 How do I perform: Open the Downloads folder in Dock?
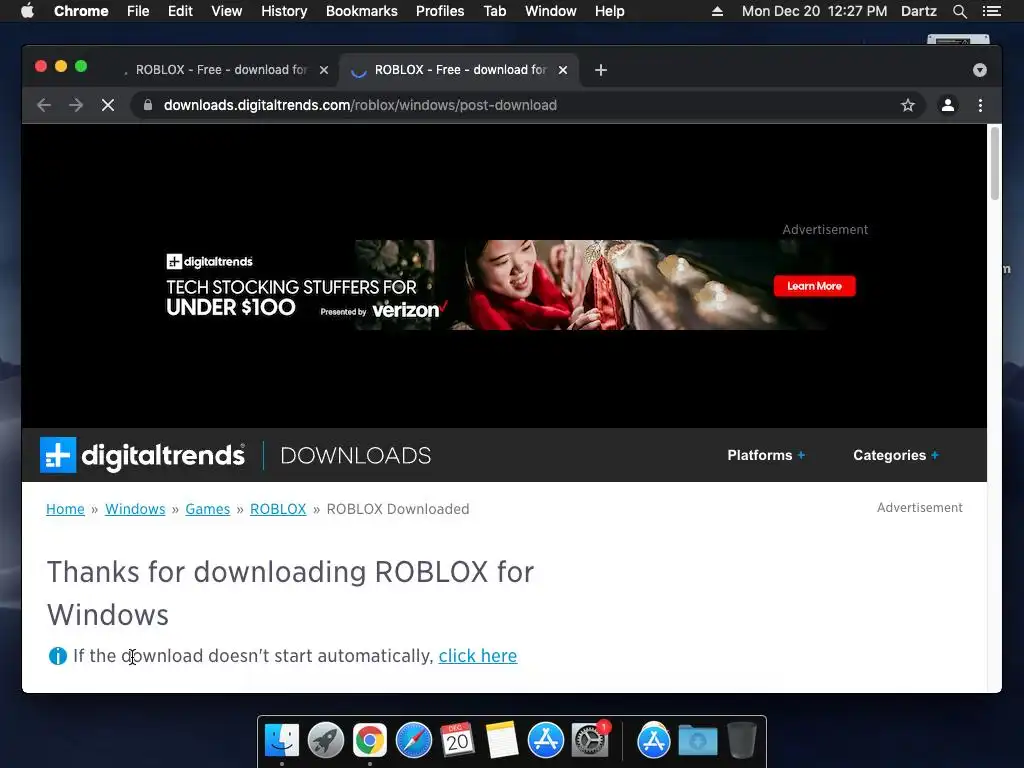point(697,740)
